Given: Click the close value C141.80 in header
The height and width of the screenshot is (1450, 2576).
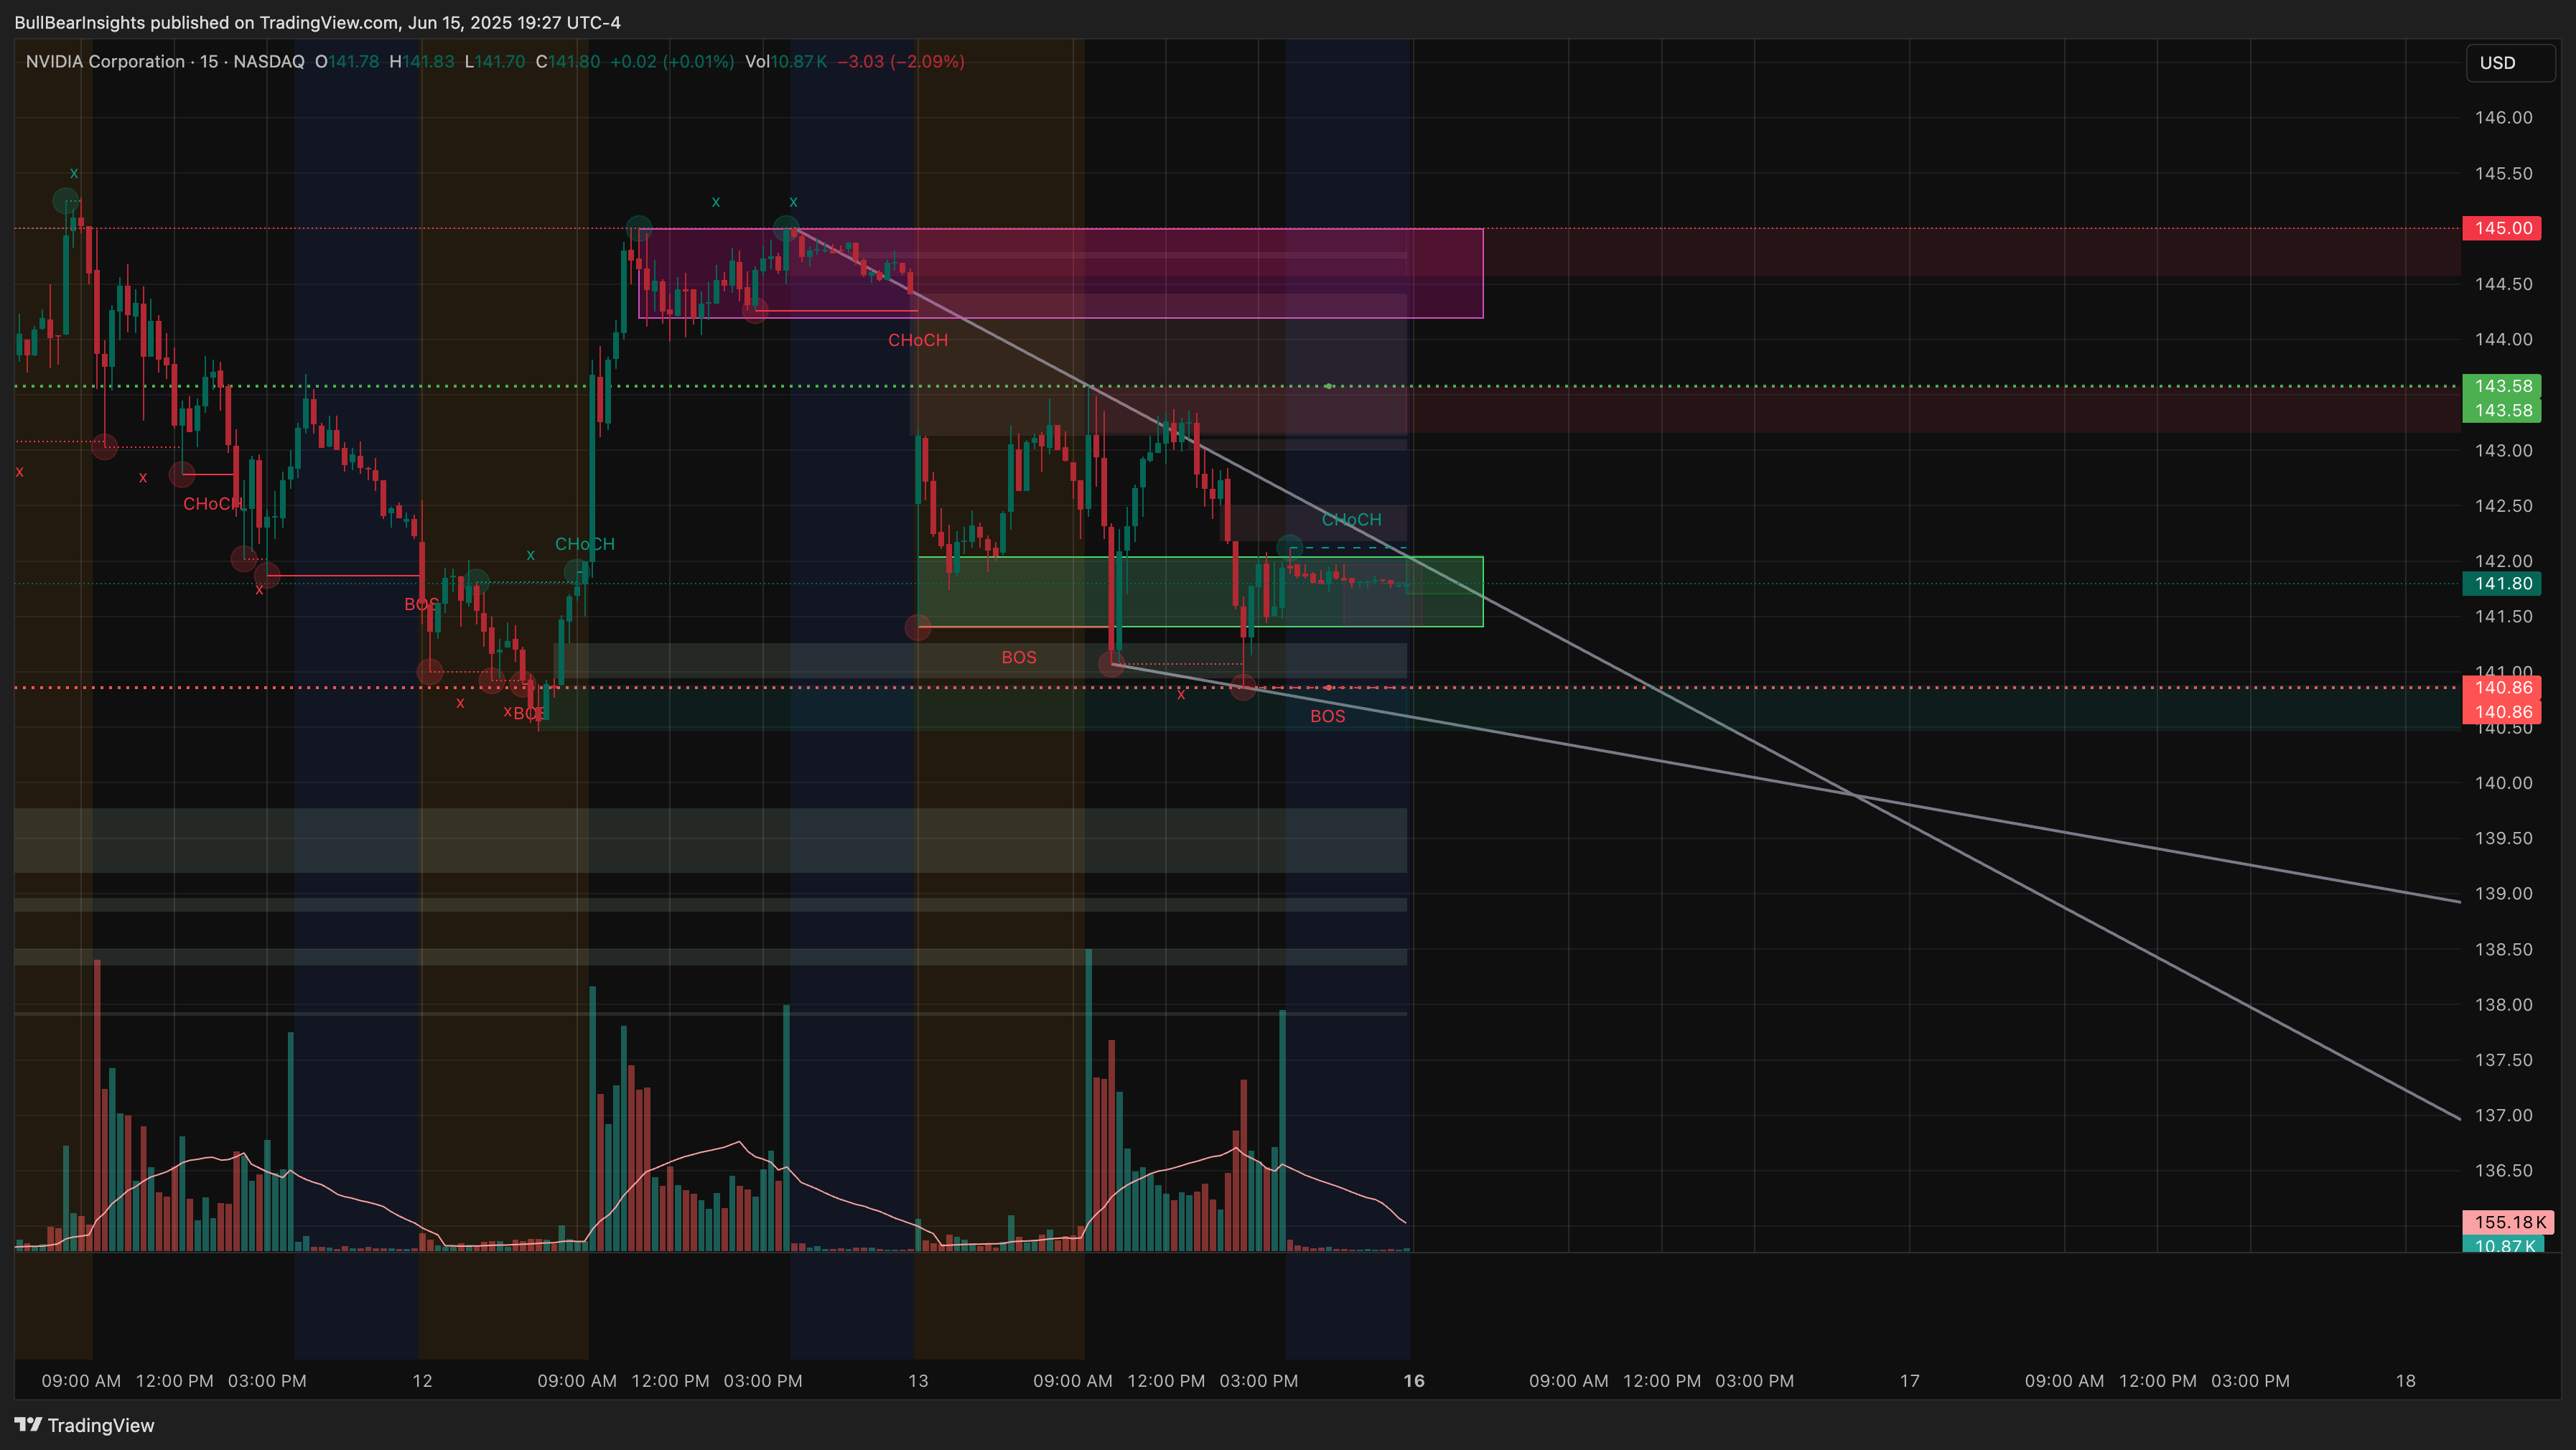Looking at the screenshot, I should 568,61.
